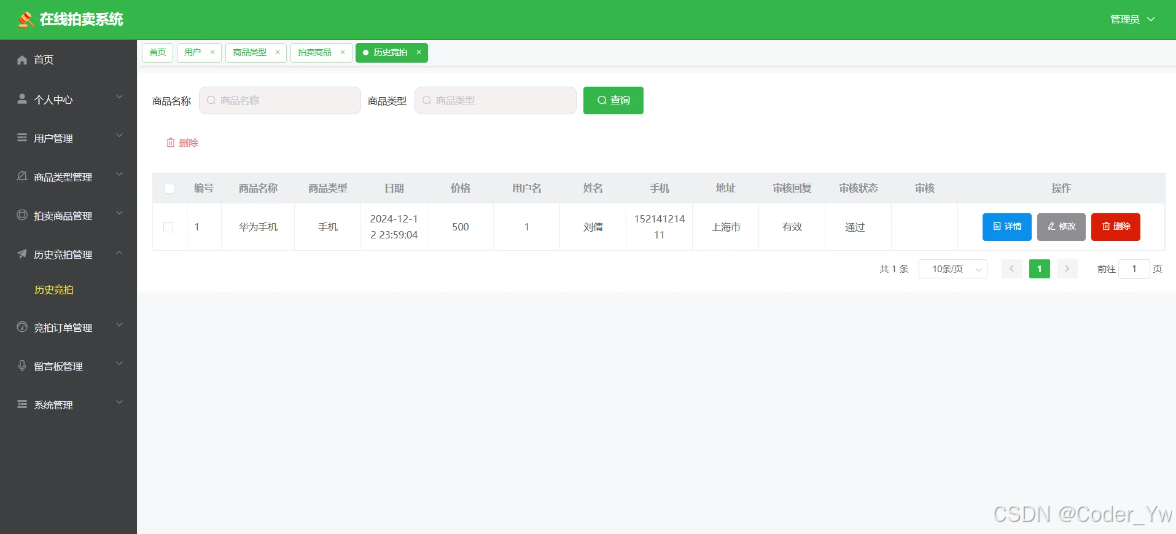This screenshot has height=534, width=1176.
Task: Click the 审核状态 column header
Action: tap(858, 188)
